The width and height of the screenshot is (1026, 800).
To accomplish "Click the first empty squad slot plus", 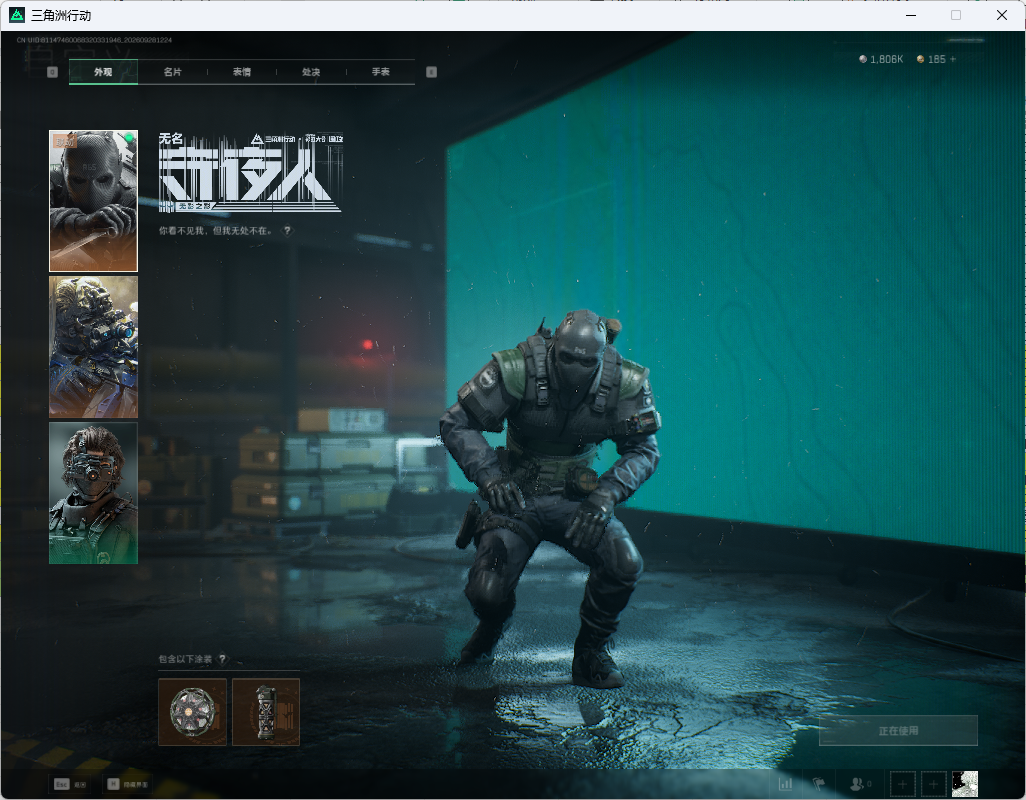I will point(902,784).
